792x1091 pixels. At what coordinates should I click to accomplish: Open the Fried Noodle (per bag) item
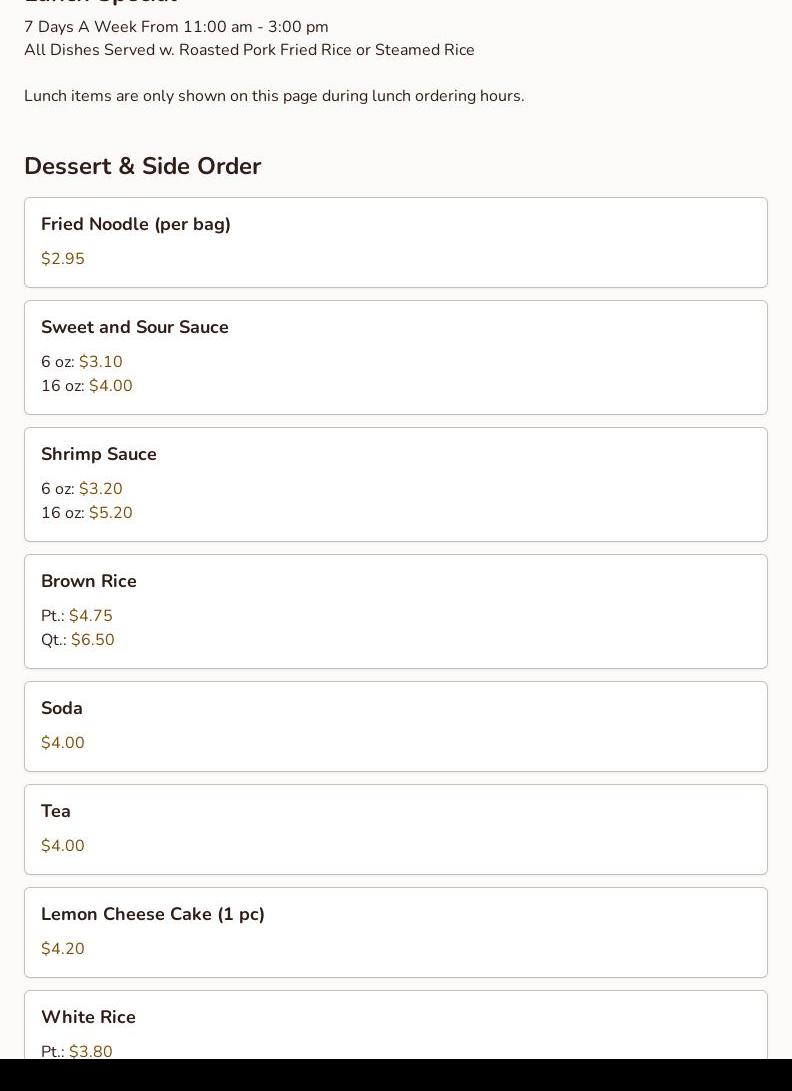click(x=136, y=225)
